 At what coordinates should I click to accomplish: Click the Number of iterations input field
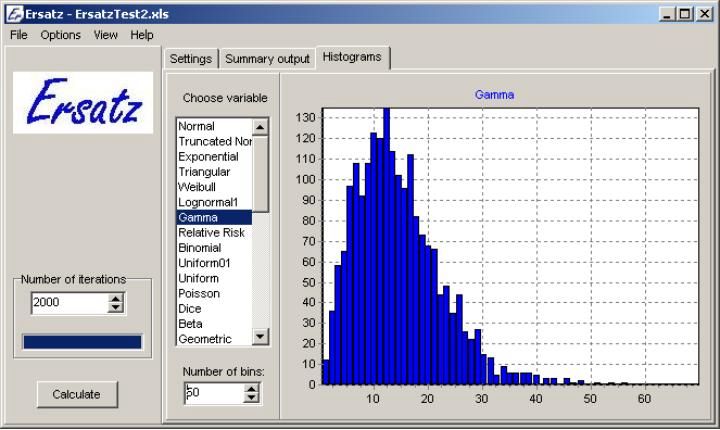(x=68, y=303)
